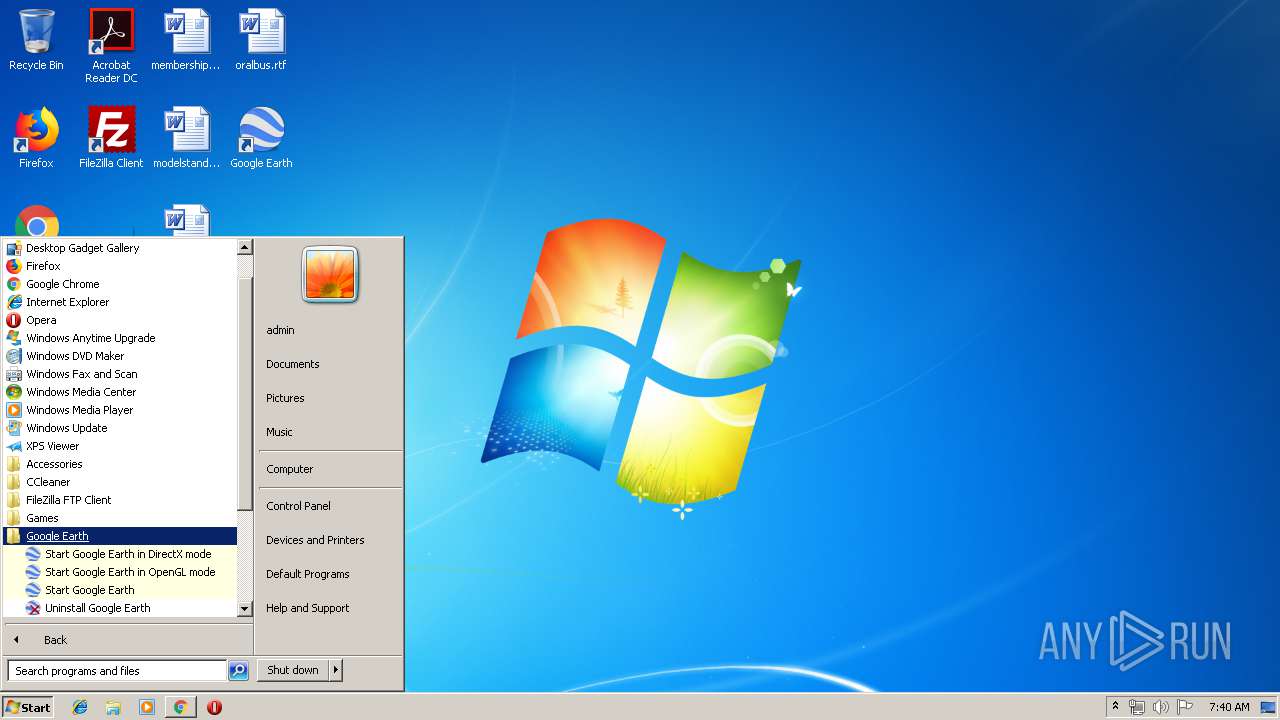Open the admin user folder link
The height and width of the screenshot is (720, 1280).
(x=329, y=330)
